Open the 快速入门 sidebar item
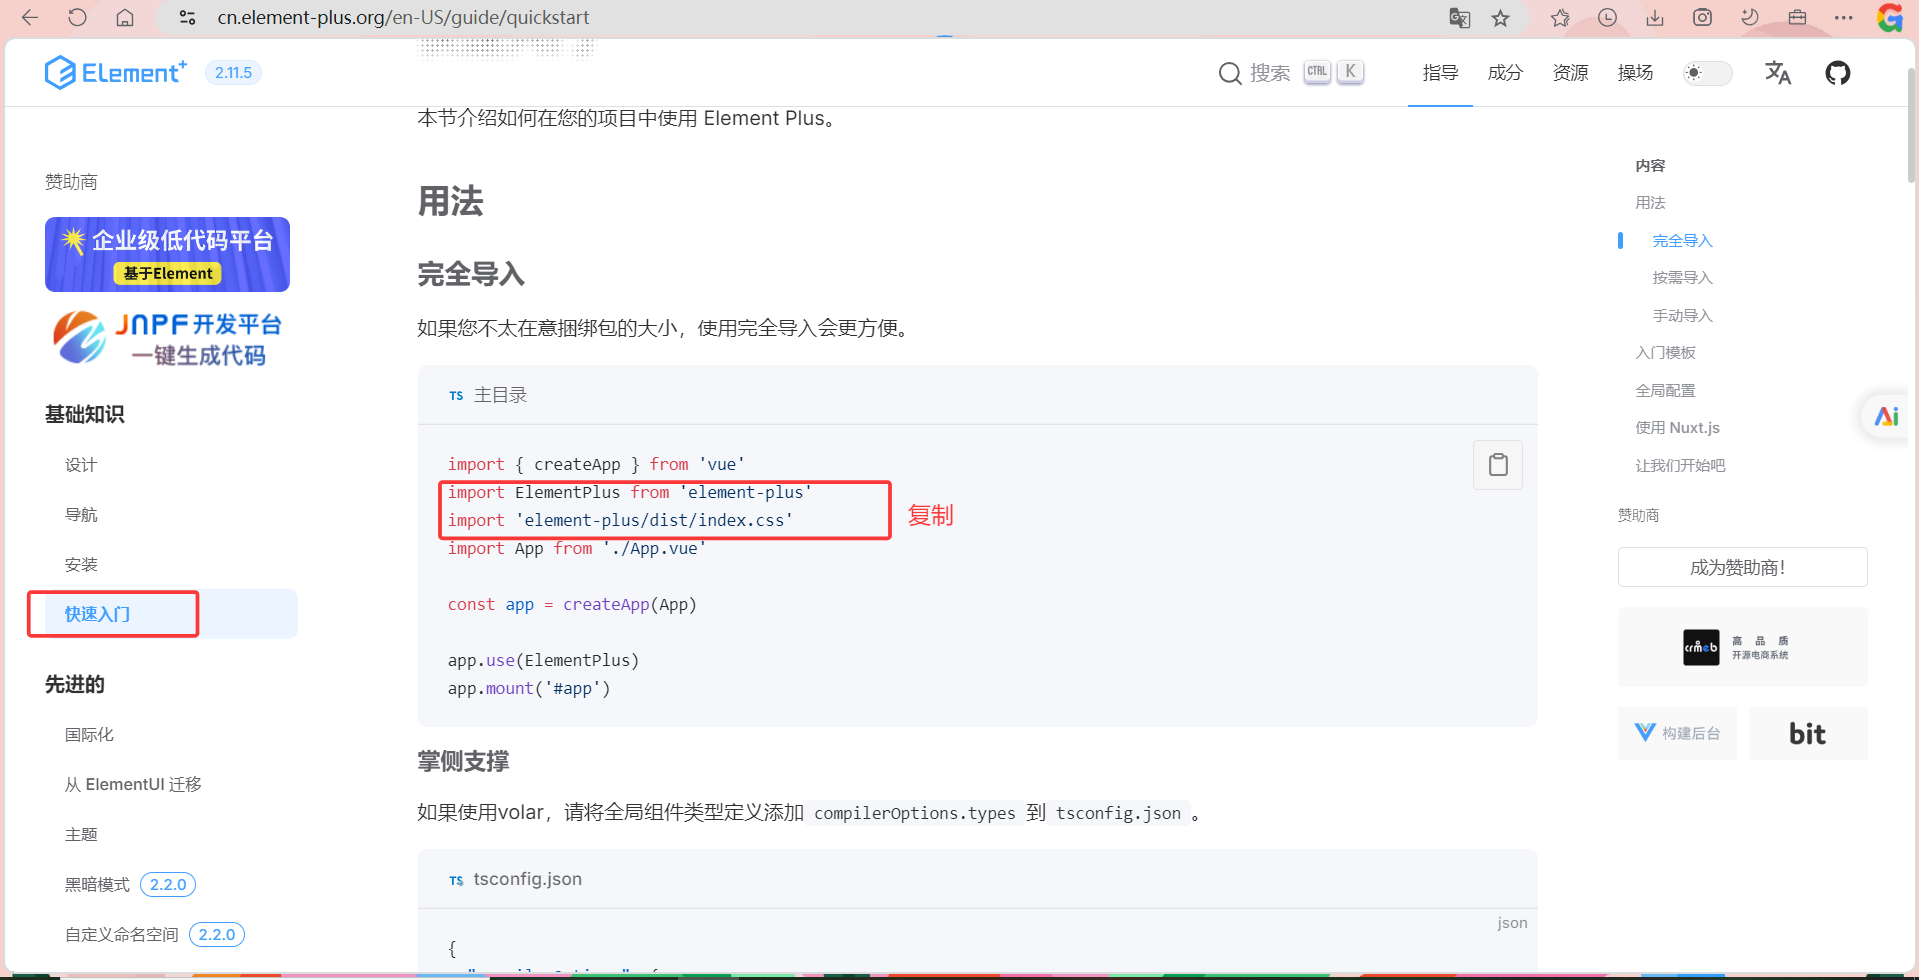Image resolution: width=1919 pixels, height=980 pixels. (97, 614)
